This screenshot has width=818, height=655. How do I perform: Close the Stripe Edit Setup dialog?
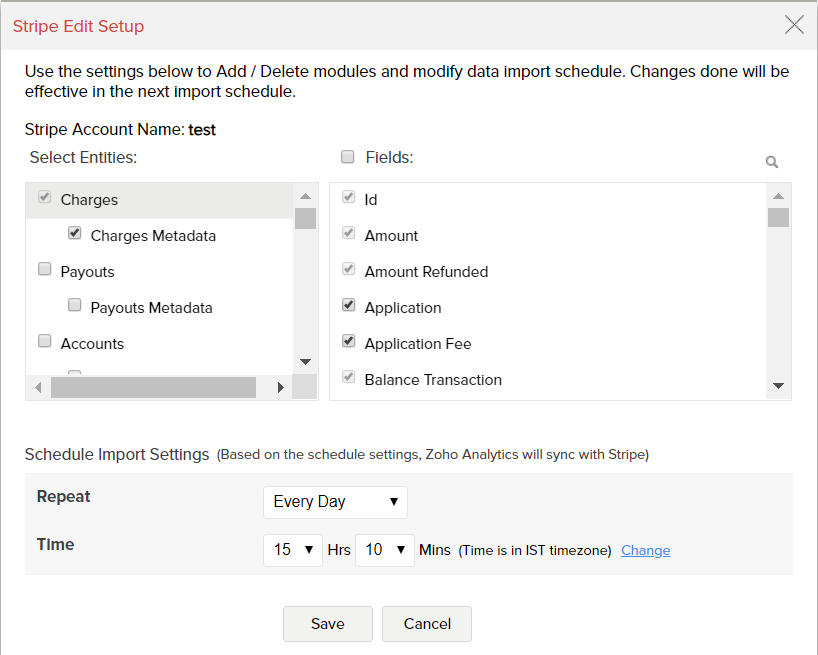(x=794, y=25)
